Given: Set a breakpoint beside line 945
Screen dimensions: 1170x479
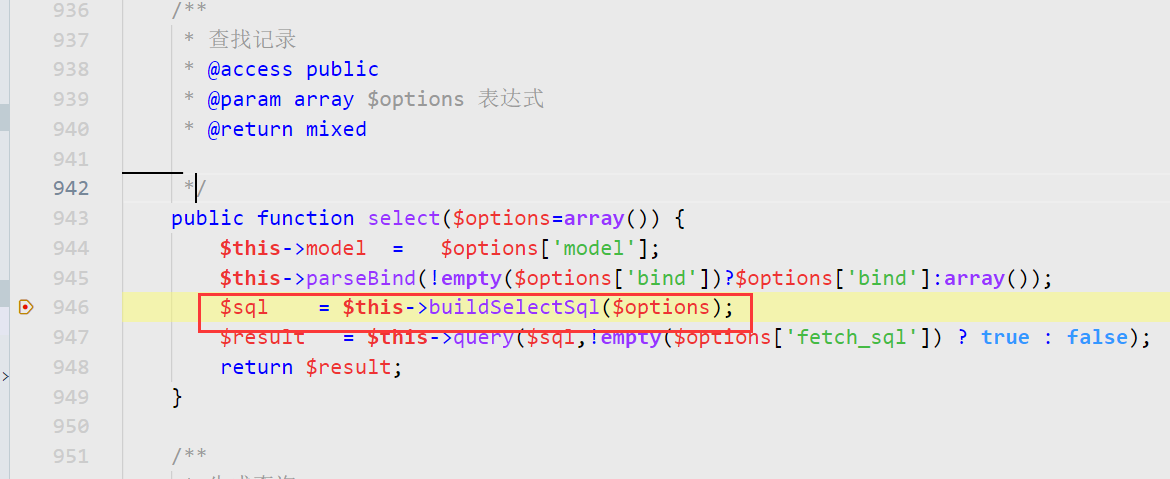Looking at the screenshot, I should pos(26,278).
